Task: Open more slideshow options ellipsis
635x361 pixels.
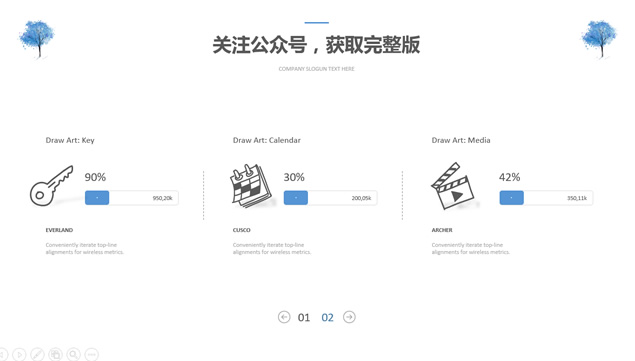Action: coord(92,355)
